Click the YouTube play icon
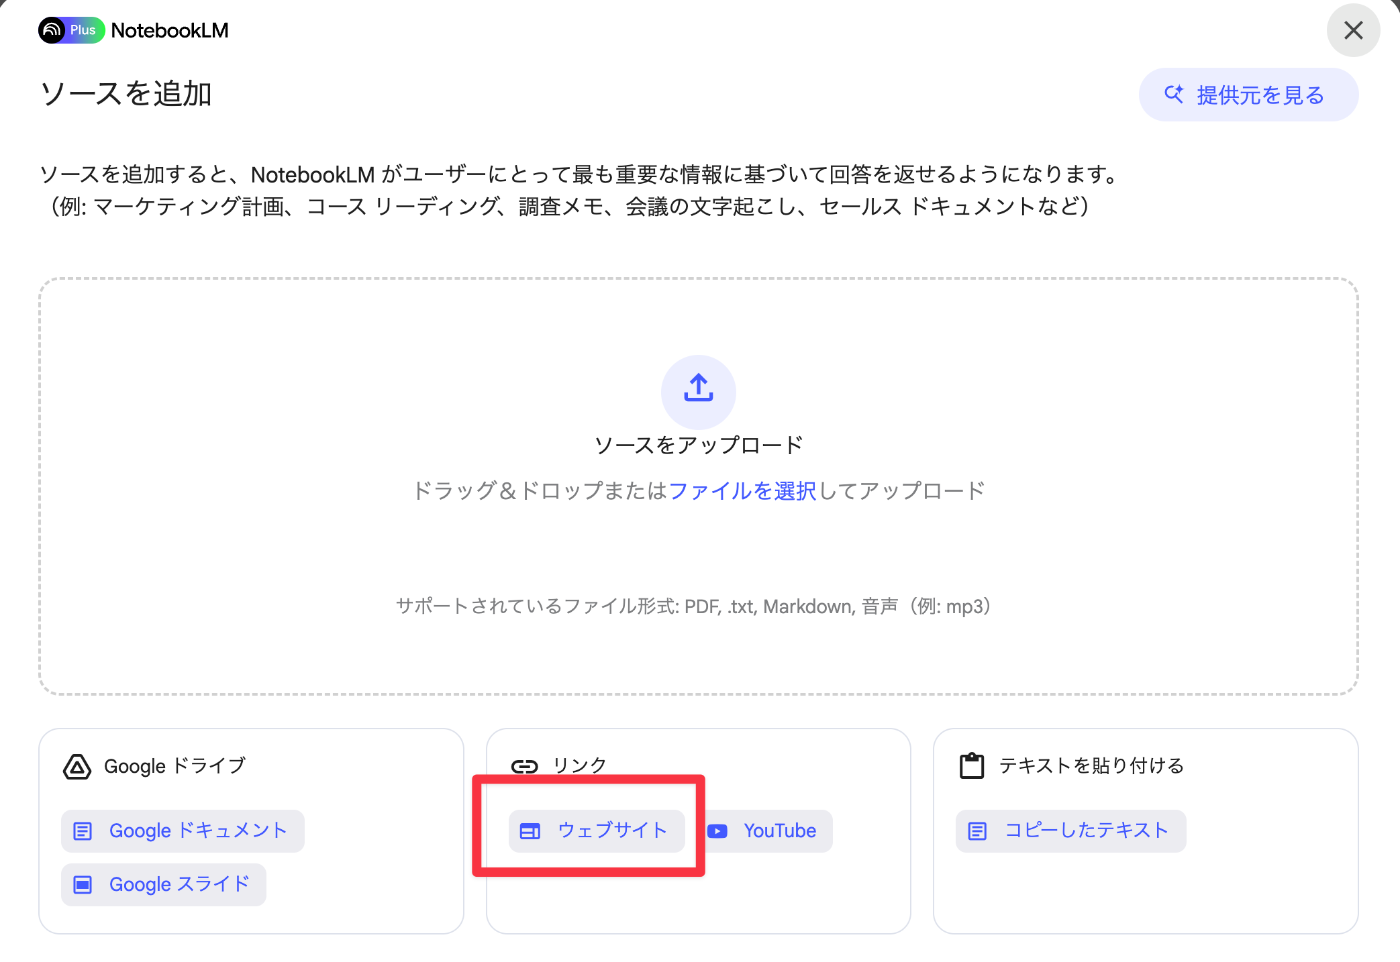Screen dimensions: 1400x962 coord(718,831)
